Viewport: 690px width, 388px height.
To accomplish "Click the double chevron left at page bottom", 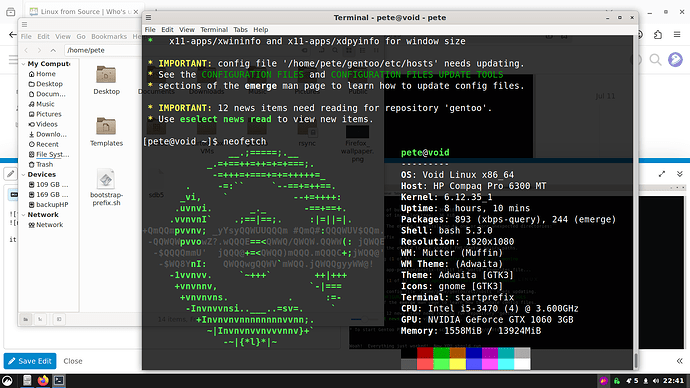I will (x=679, y=361).
